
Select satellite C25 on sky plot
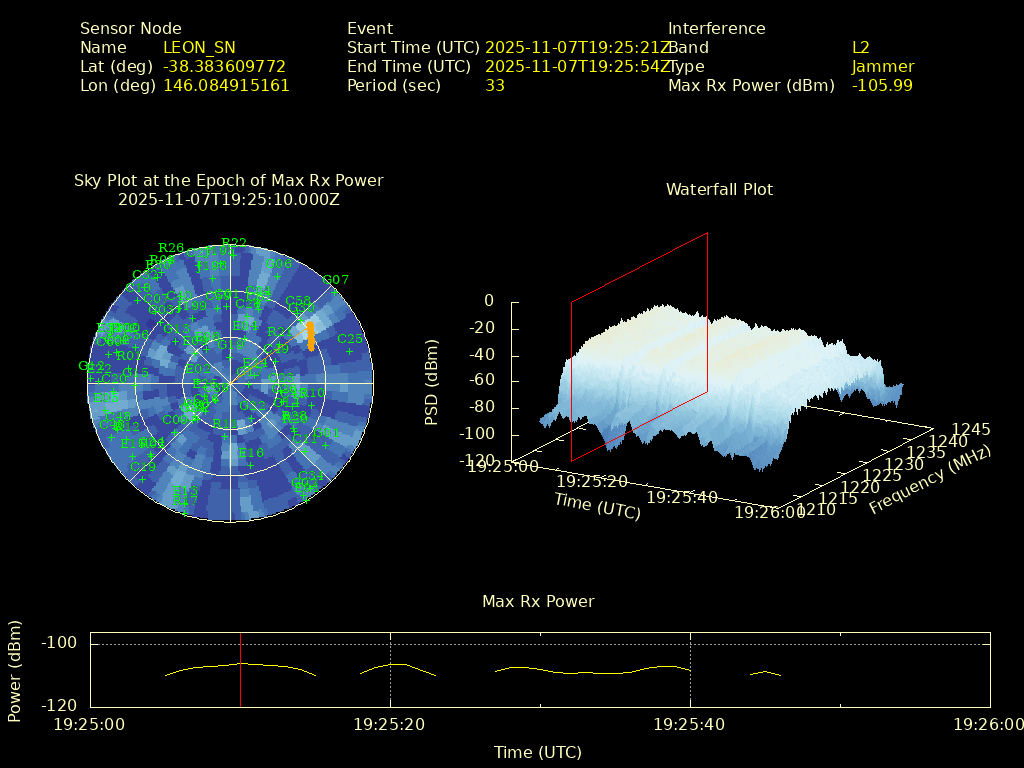(349, 339)
